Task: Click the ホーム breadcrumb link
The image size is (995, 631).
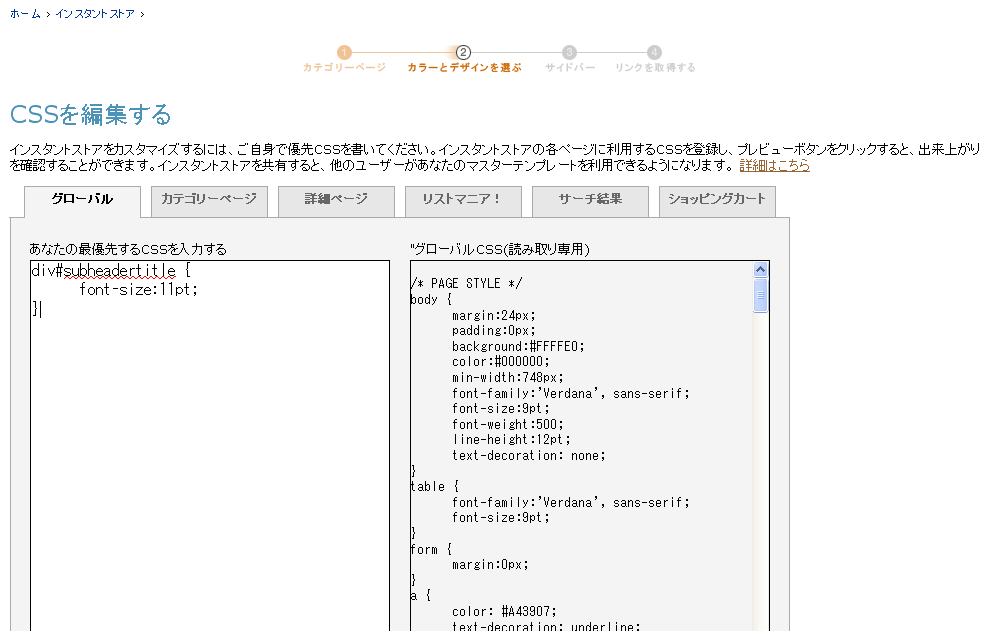Action: point(25,14)
